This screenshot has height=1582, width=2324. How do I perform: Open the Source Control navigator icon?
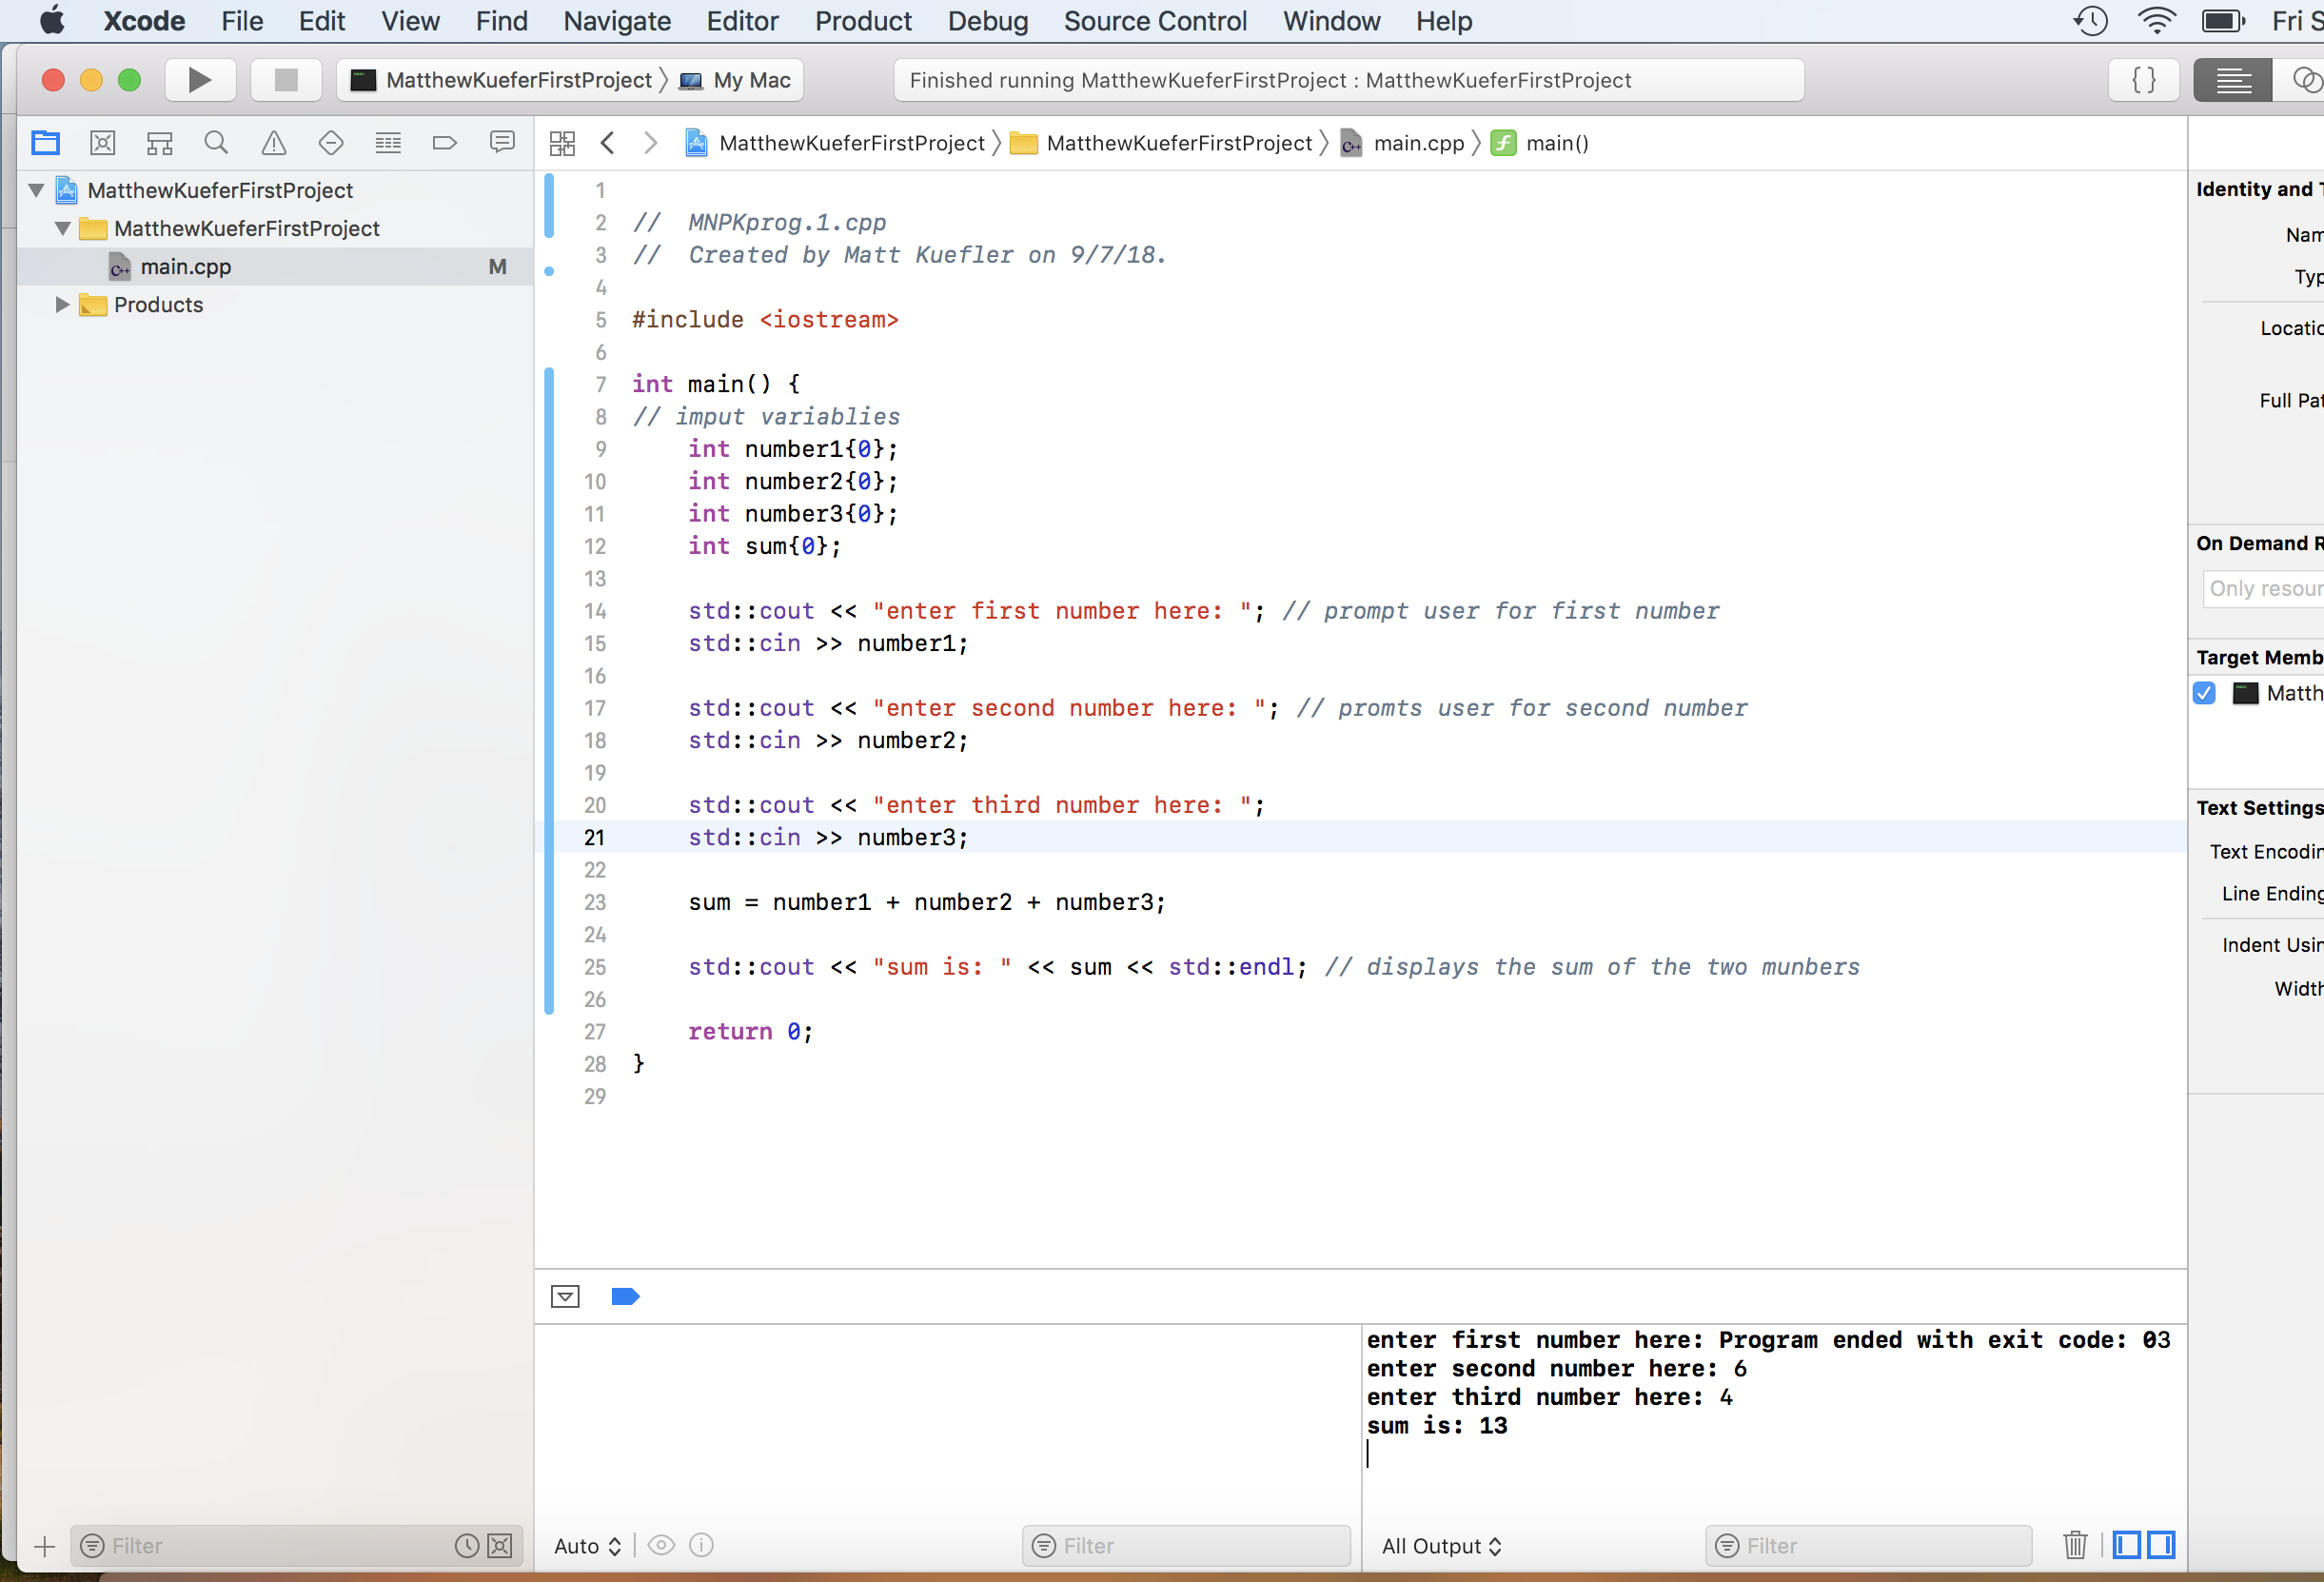tap(102, 143)
